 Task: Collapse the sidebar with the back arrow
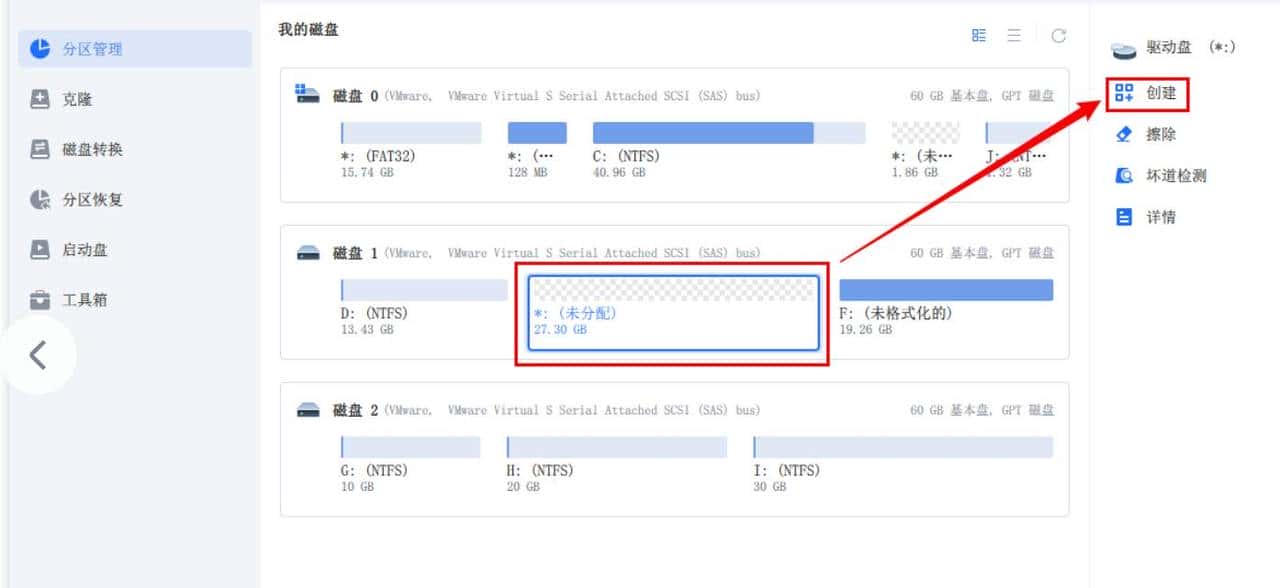38,354
